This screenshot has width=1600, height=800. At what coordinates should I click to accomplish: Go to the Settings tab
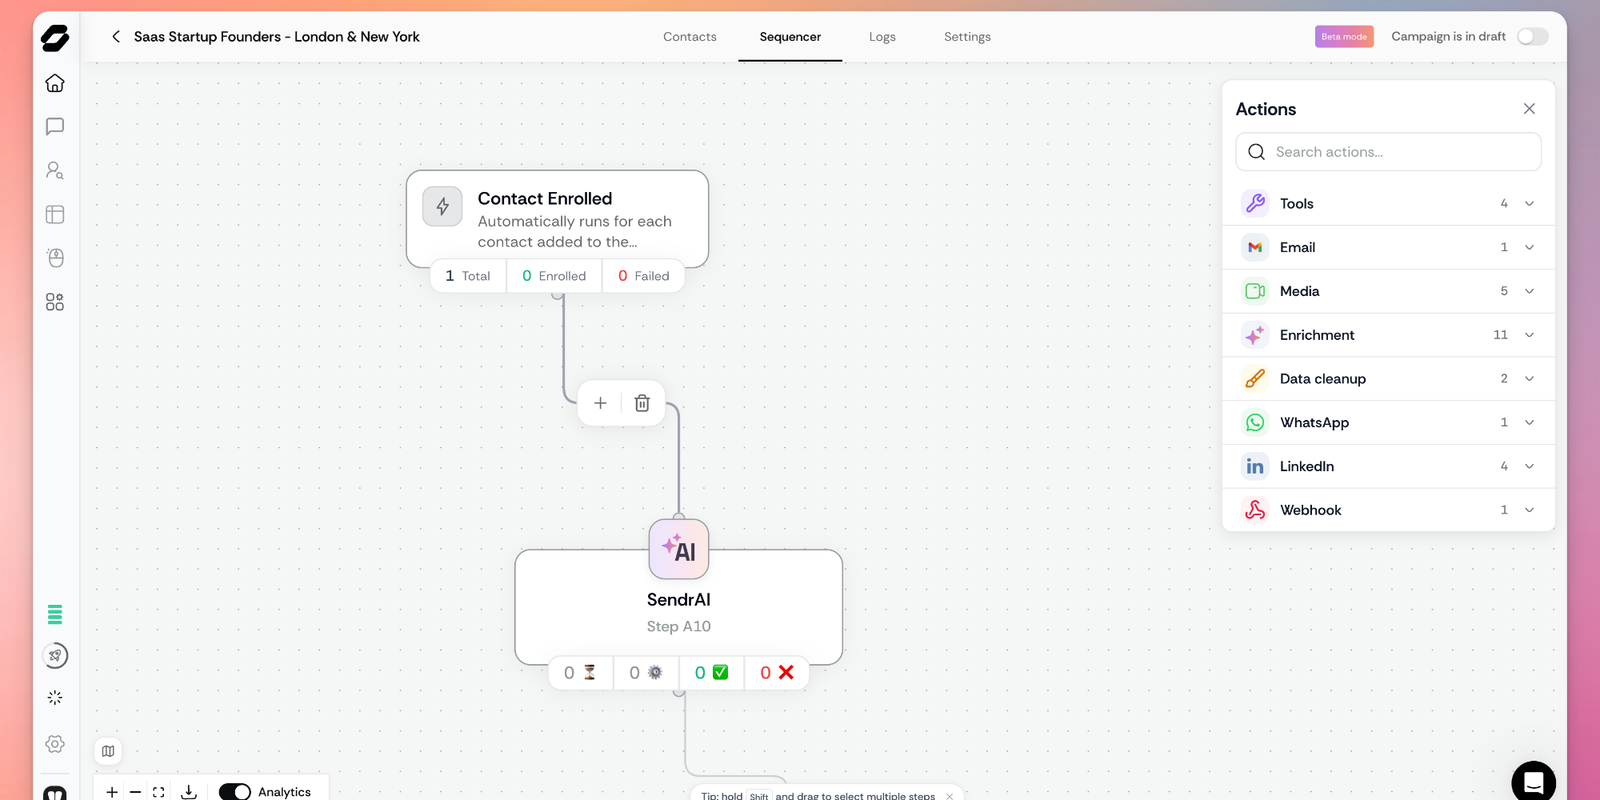(x=967, y=37)
